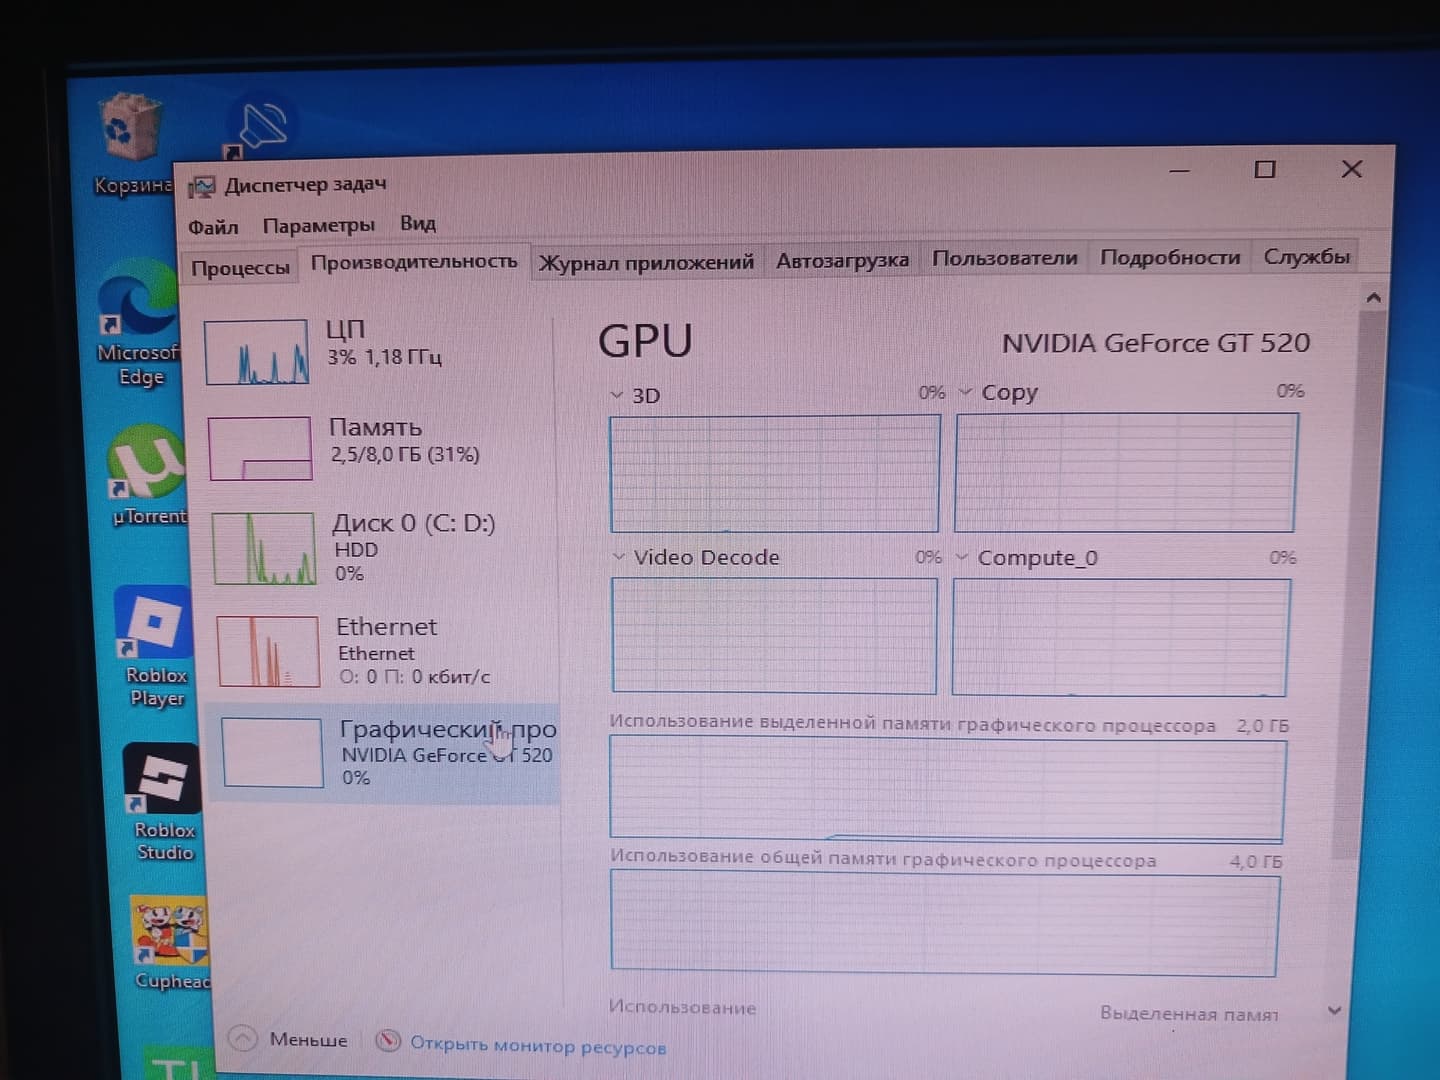Screen dimensions: 1440x1080
Task: Click the GPU heading text
Action: [645, 341]
